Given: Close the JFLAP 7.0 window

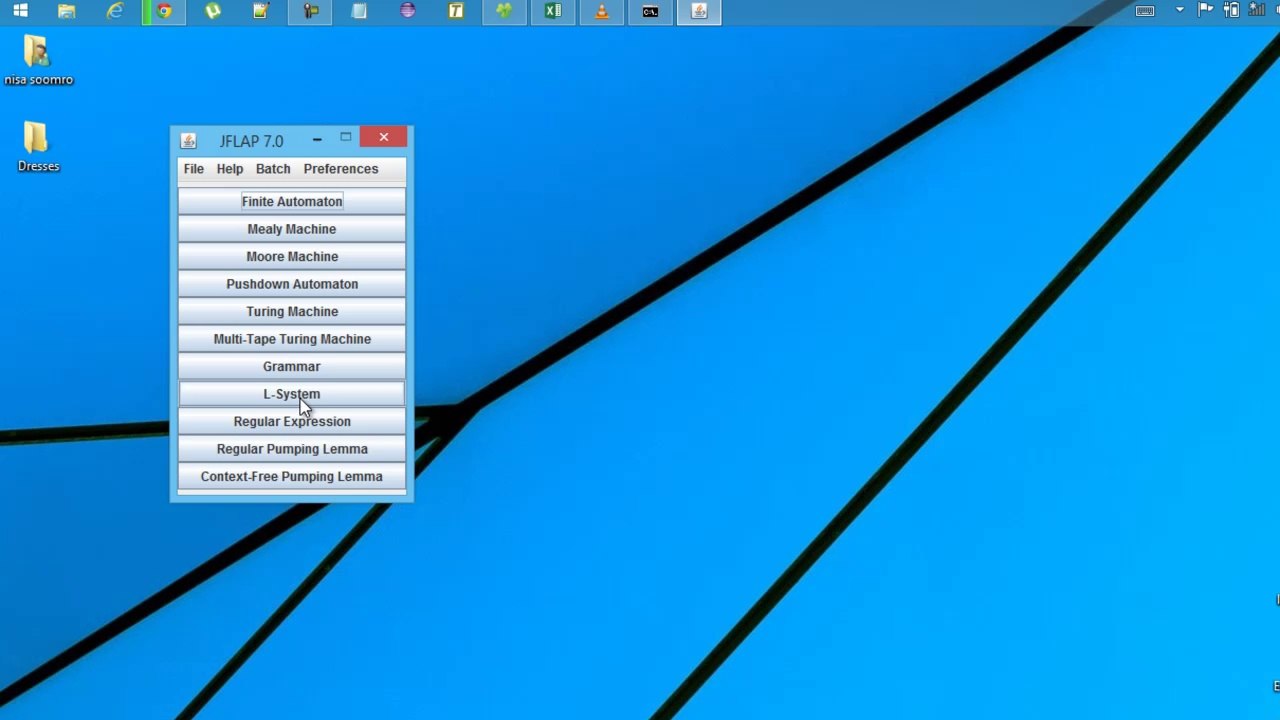Looking at the screenshot, I should click(384, 137).
